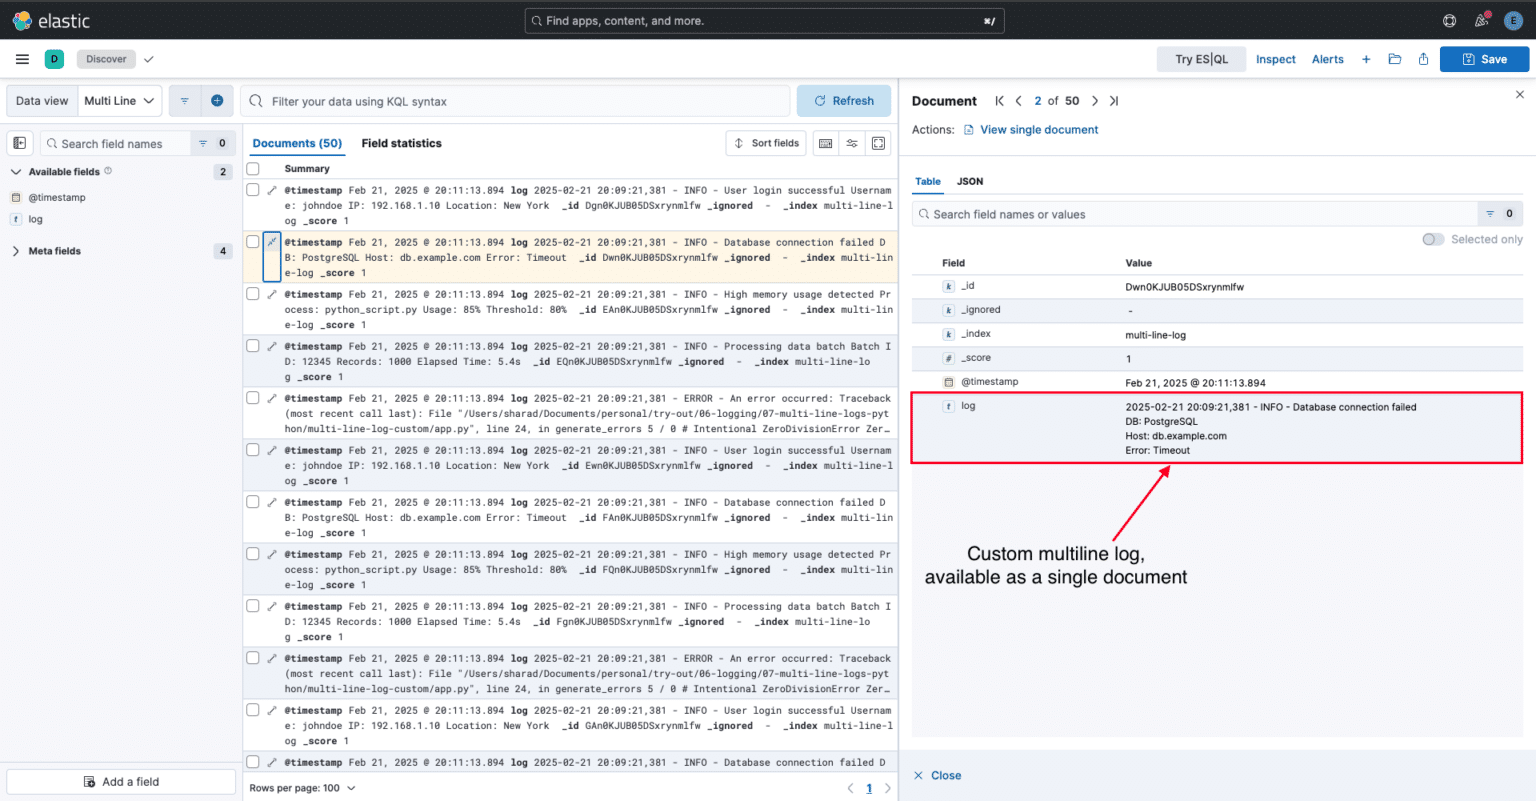Type in the KQL filter input field
Image resolution: width=1536 pixels, height=801 pixels.
pos(516,100)
